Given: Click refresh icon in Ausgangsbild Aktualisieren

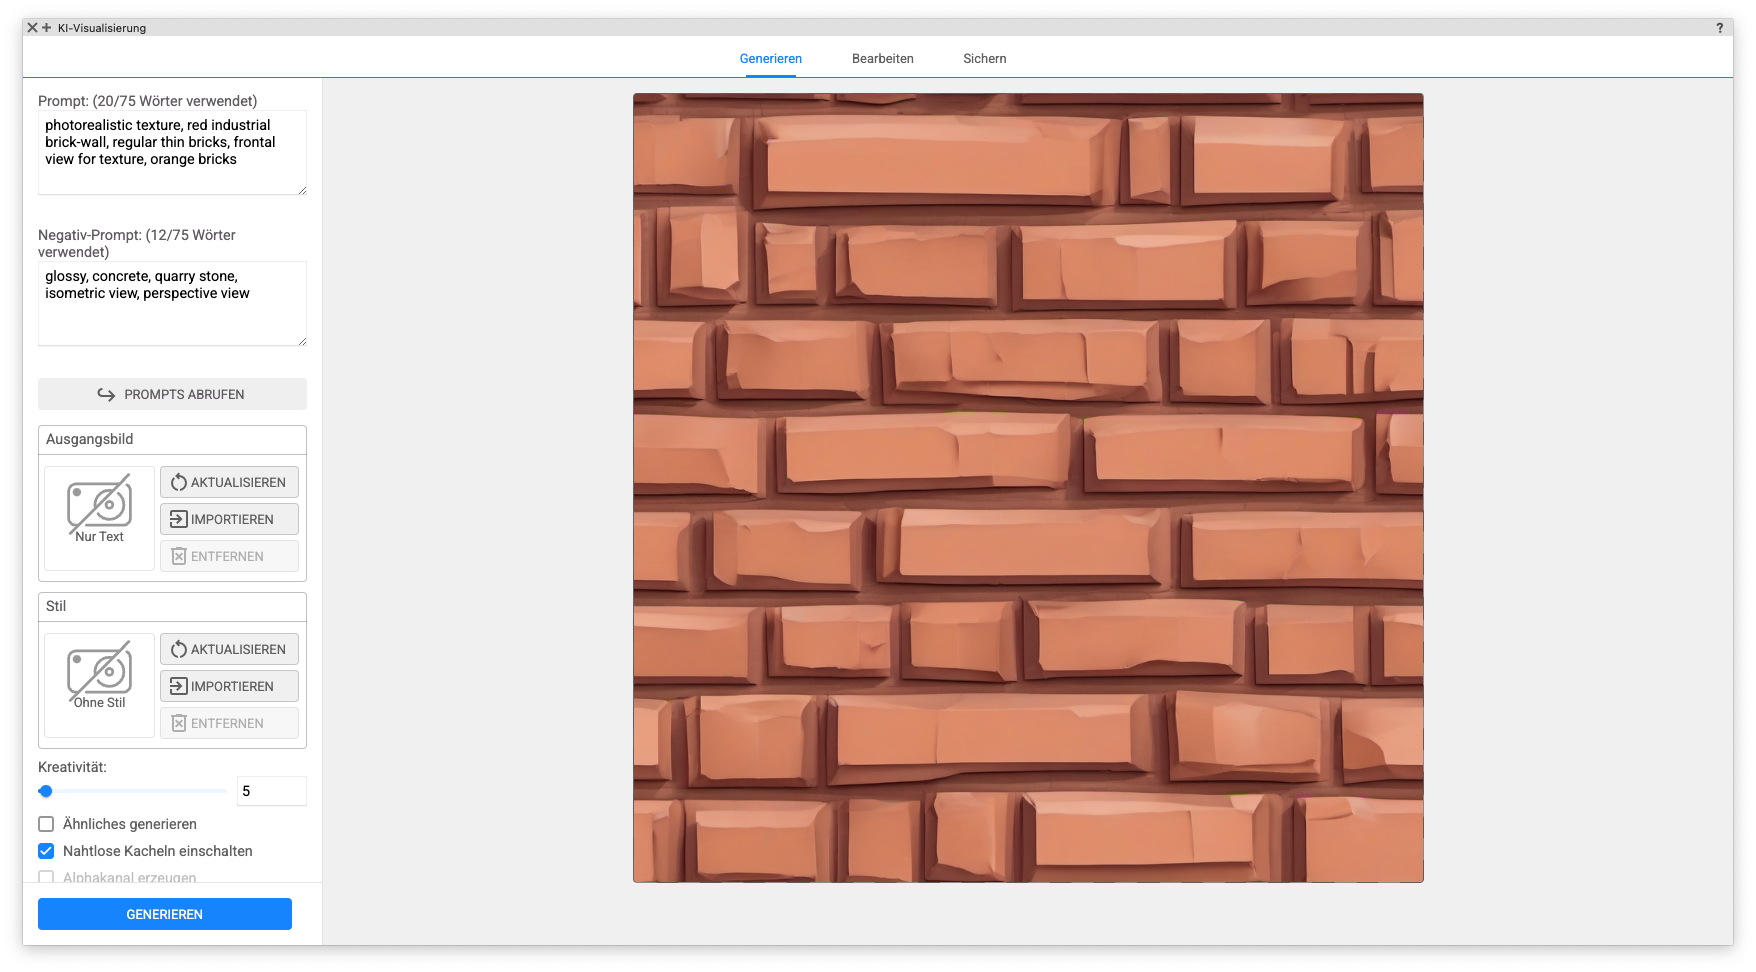Looking at the screenshot, I should click(x=178, y=482).
